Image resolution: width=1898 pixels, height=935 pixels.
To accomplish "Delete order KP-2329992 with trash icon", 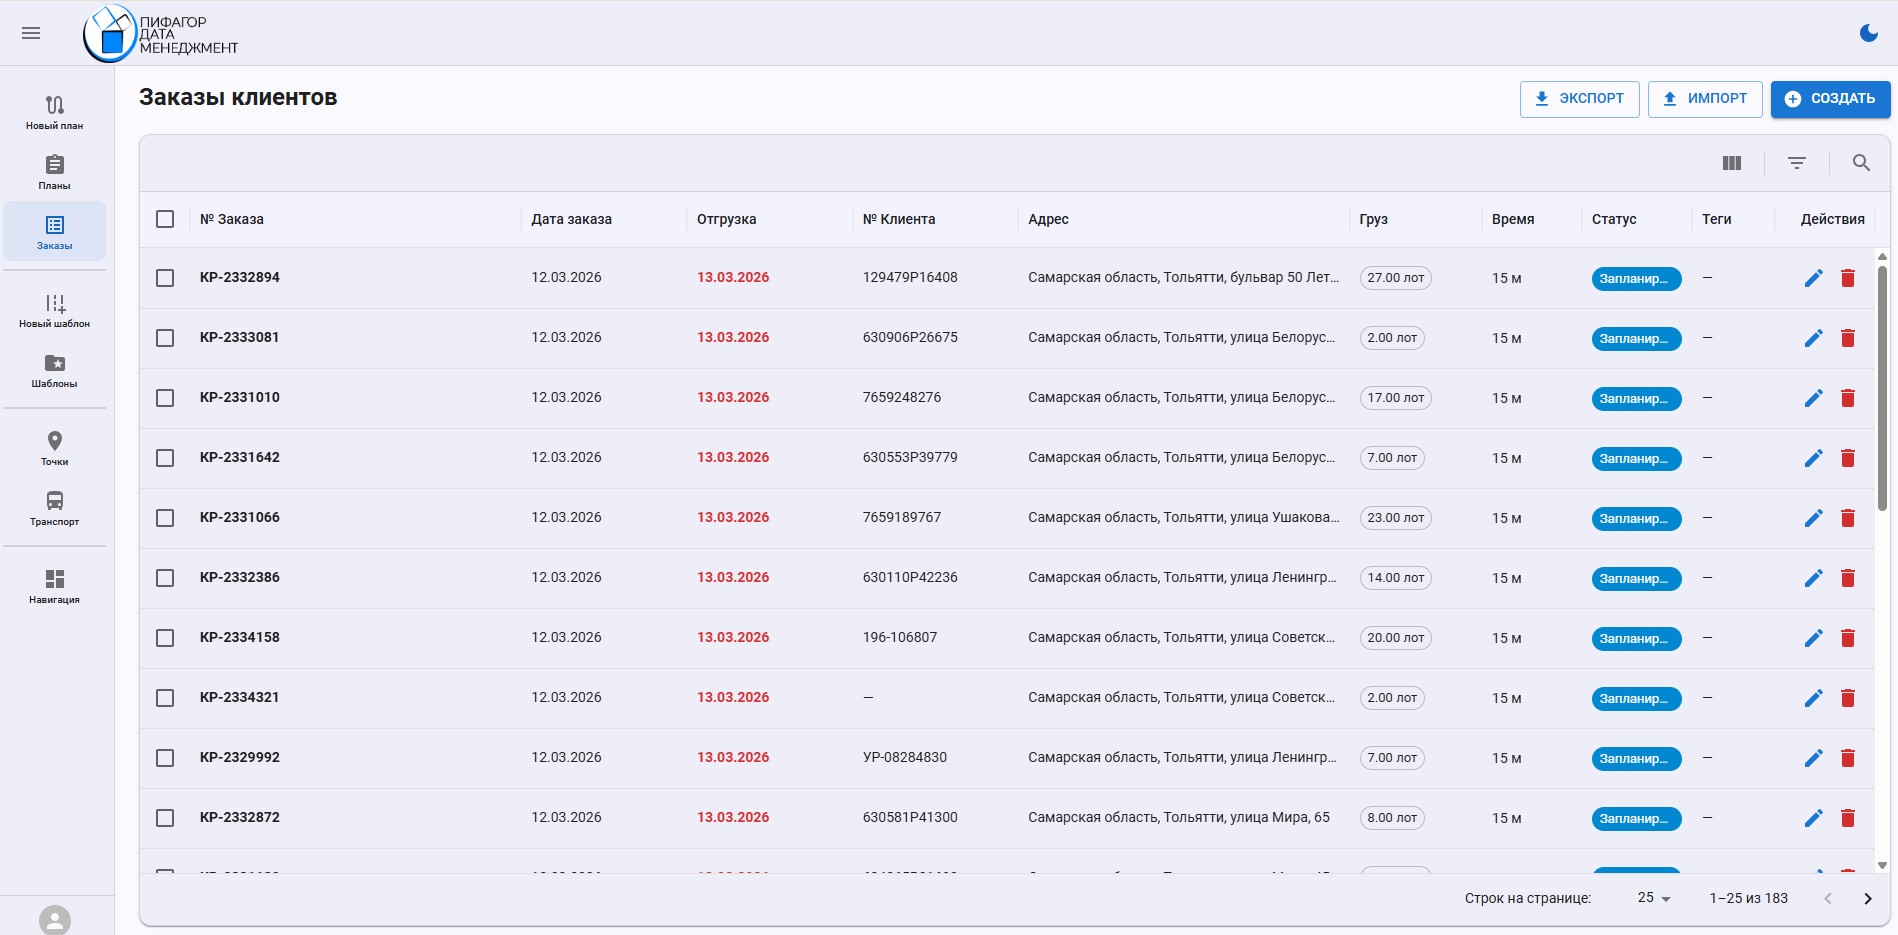I will coord(1848,758).
